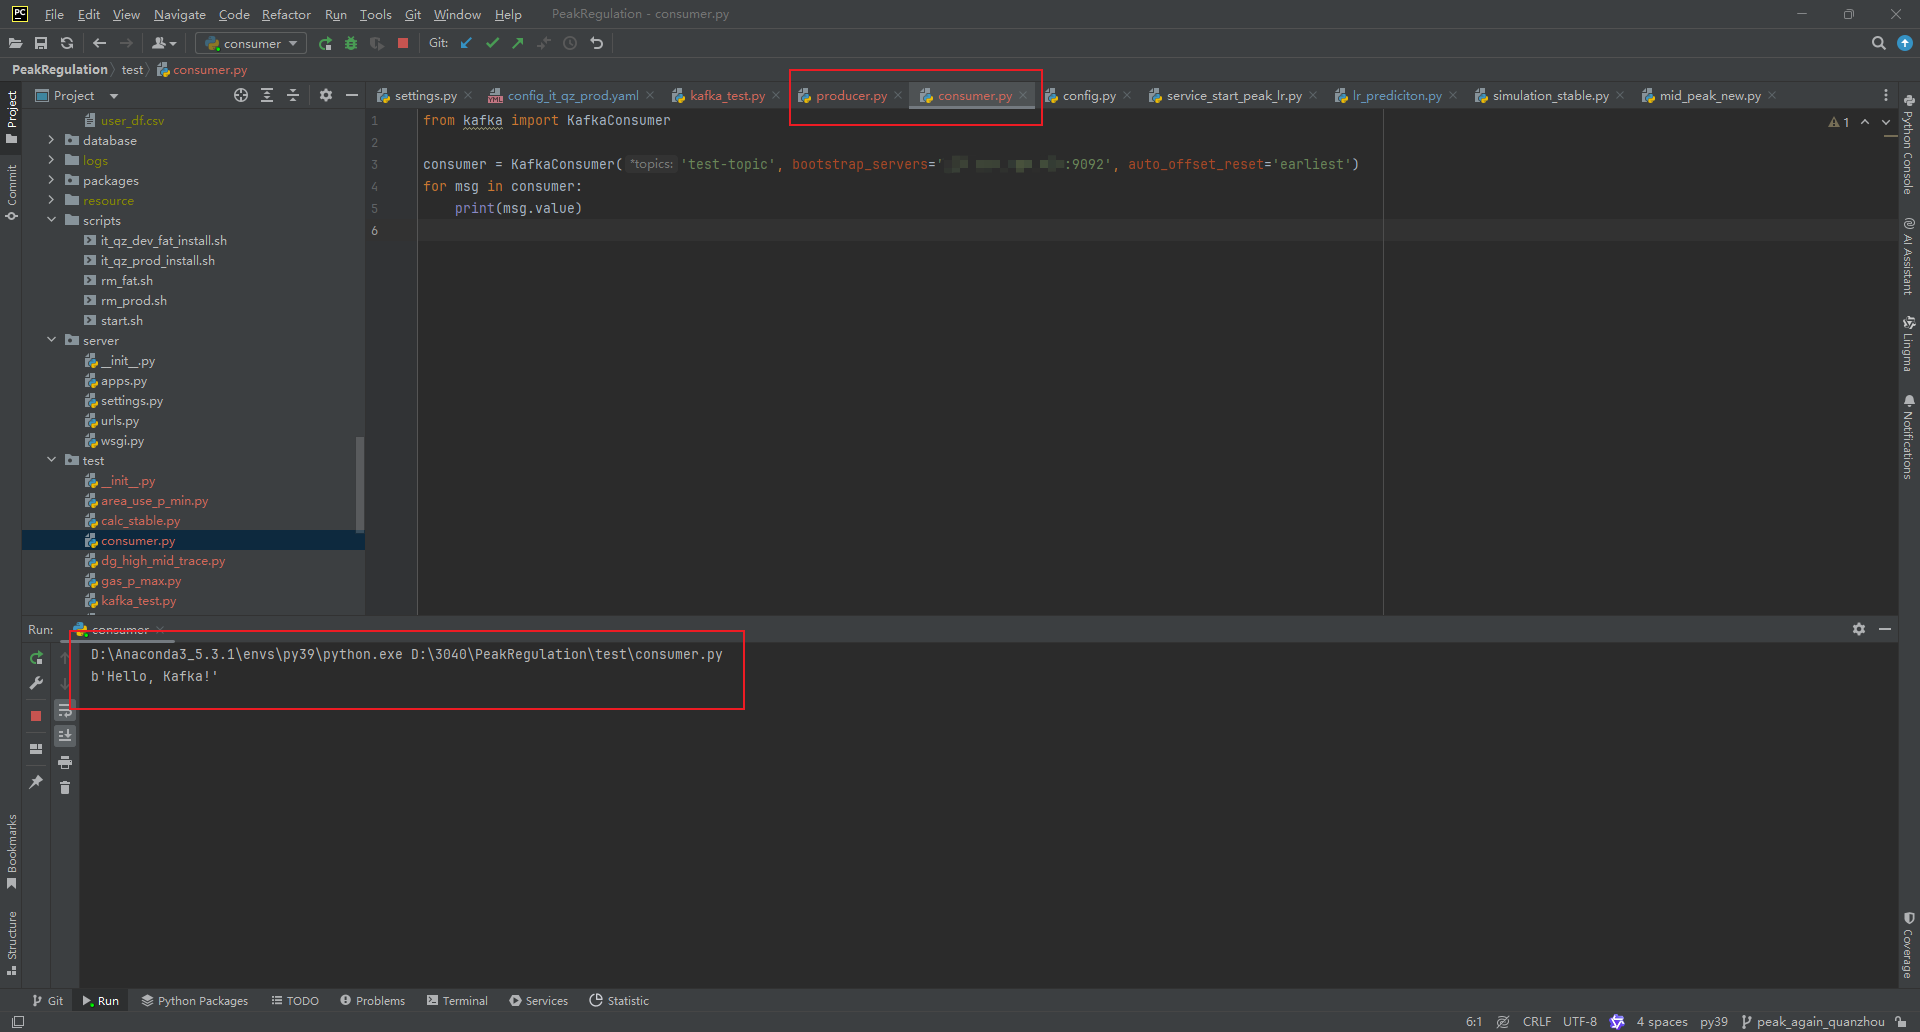The width and height of the screenshot is (1920, 1032).
Task: Open start.sh in the scripts folder
Action: coord(121,321)
